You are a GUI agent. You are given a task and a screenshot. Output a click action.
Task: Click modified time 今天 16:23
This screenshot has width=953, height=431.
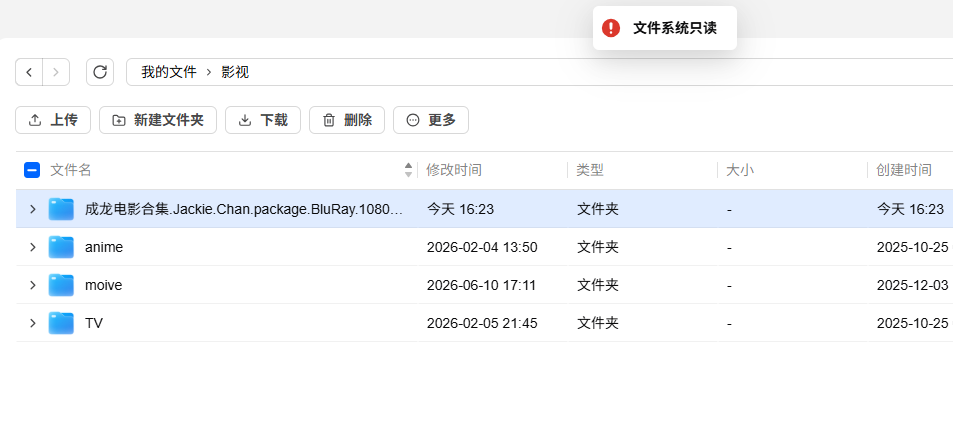[x=460, y=210]
